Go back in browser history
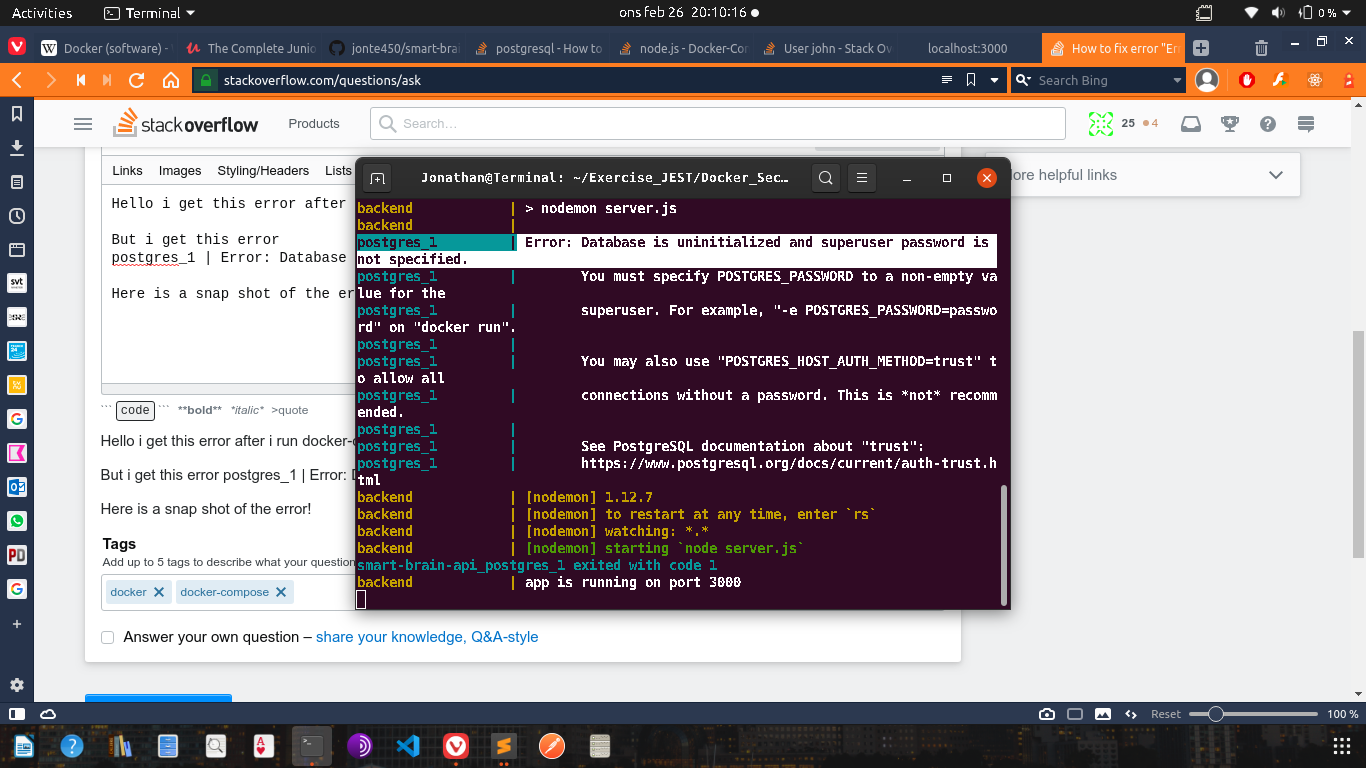 point(18,80)
